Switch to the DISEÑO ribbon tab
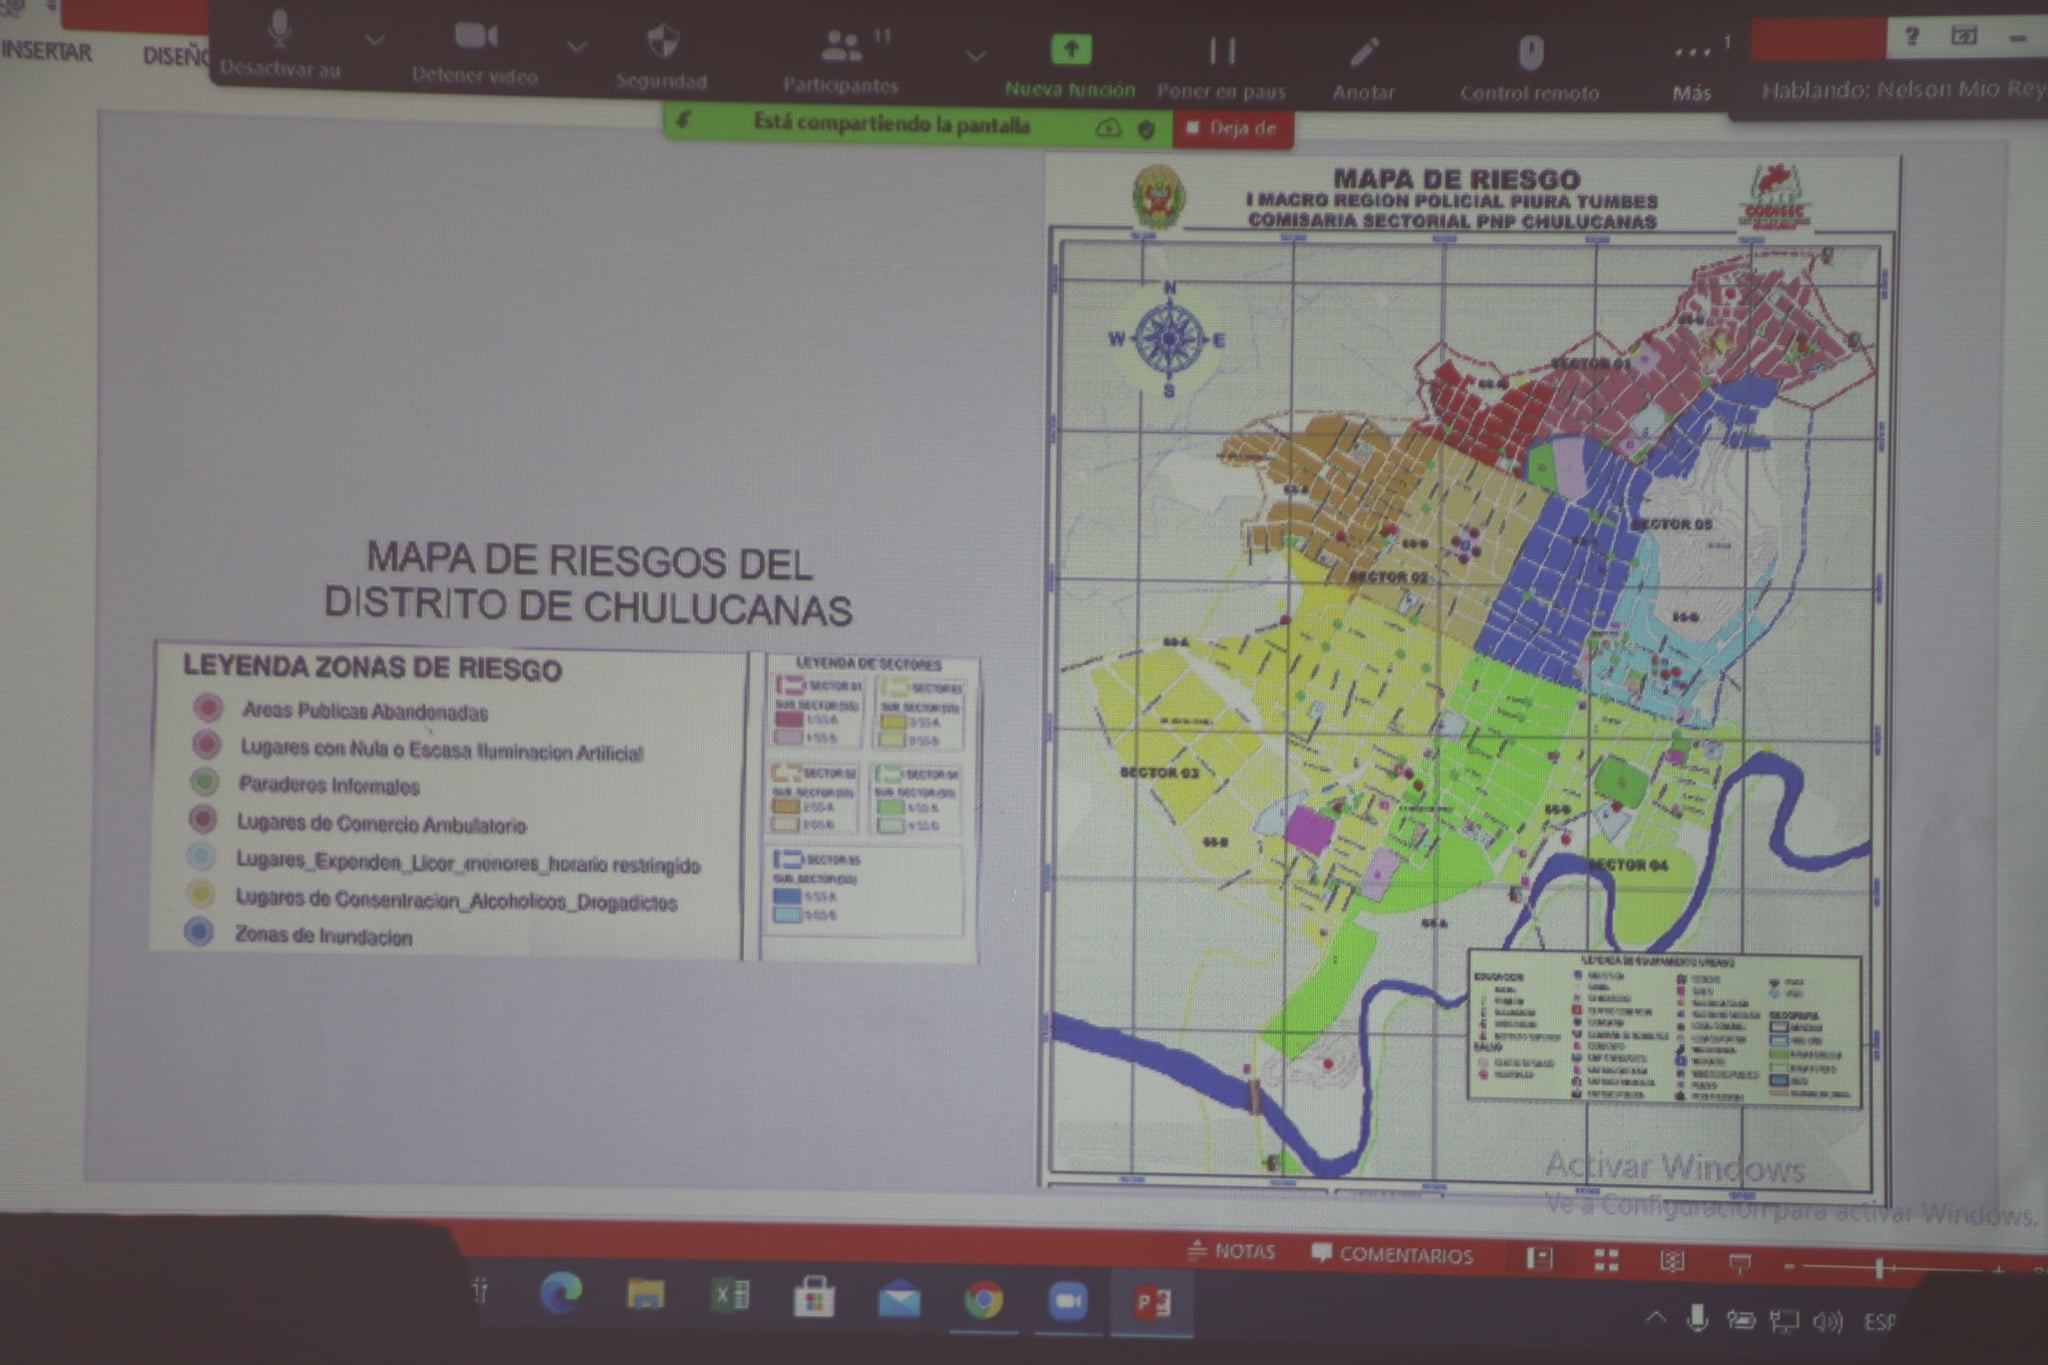The height and width of the screenshot is (1365, 2048). (x=176, y=56)
